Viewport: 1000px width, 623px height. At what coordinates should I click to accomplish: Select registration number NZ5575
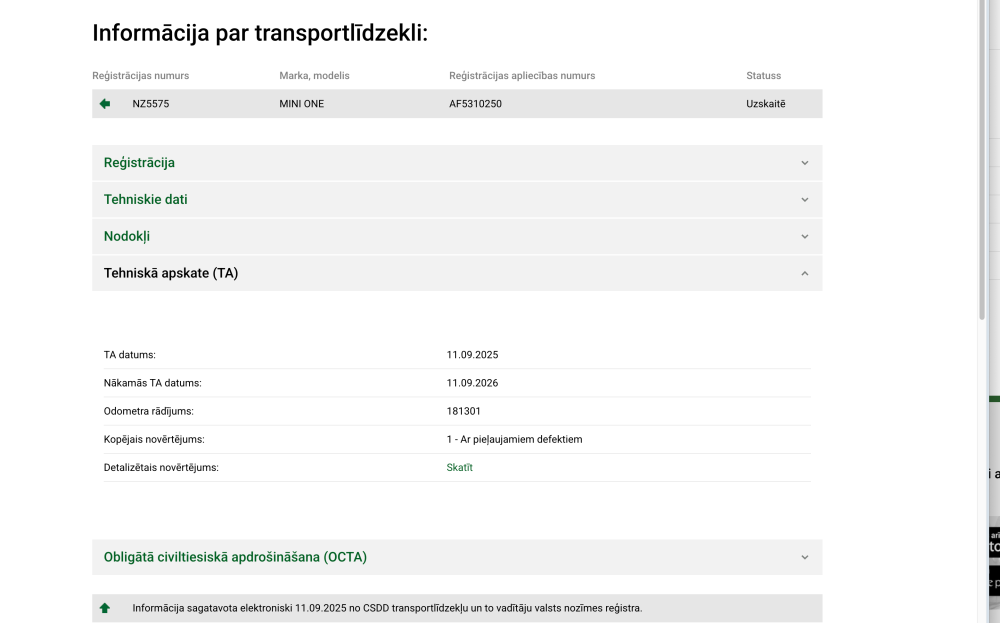pyautogui.click(x=151, y=104)
